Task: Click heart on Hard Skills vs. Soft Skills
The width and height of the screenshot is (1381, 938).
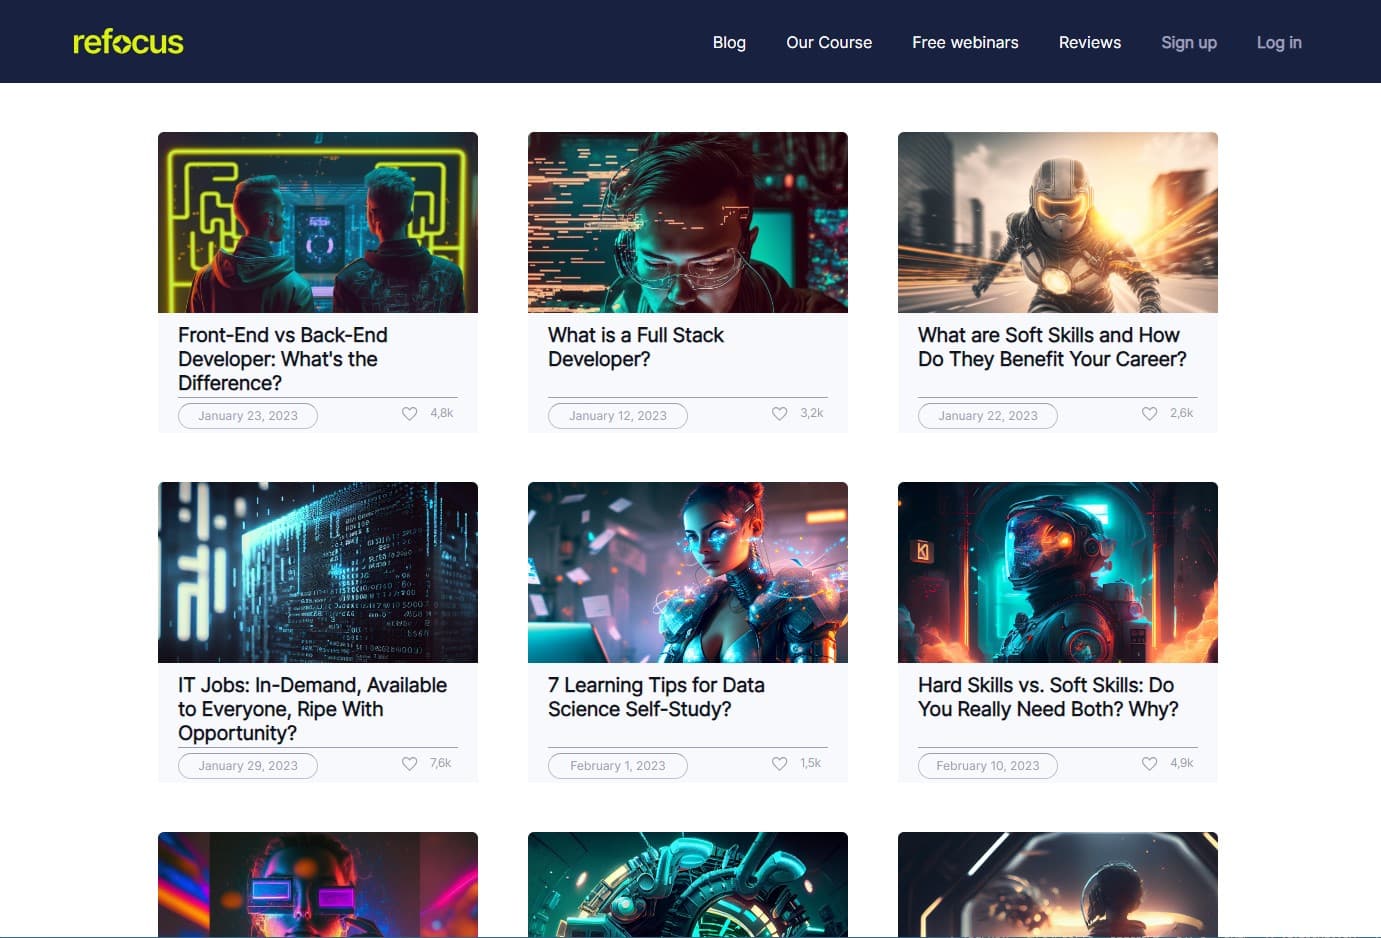Action: click(x=1150, y=763)
